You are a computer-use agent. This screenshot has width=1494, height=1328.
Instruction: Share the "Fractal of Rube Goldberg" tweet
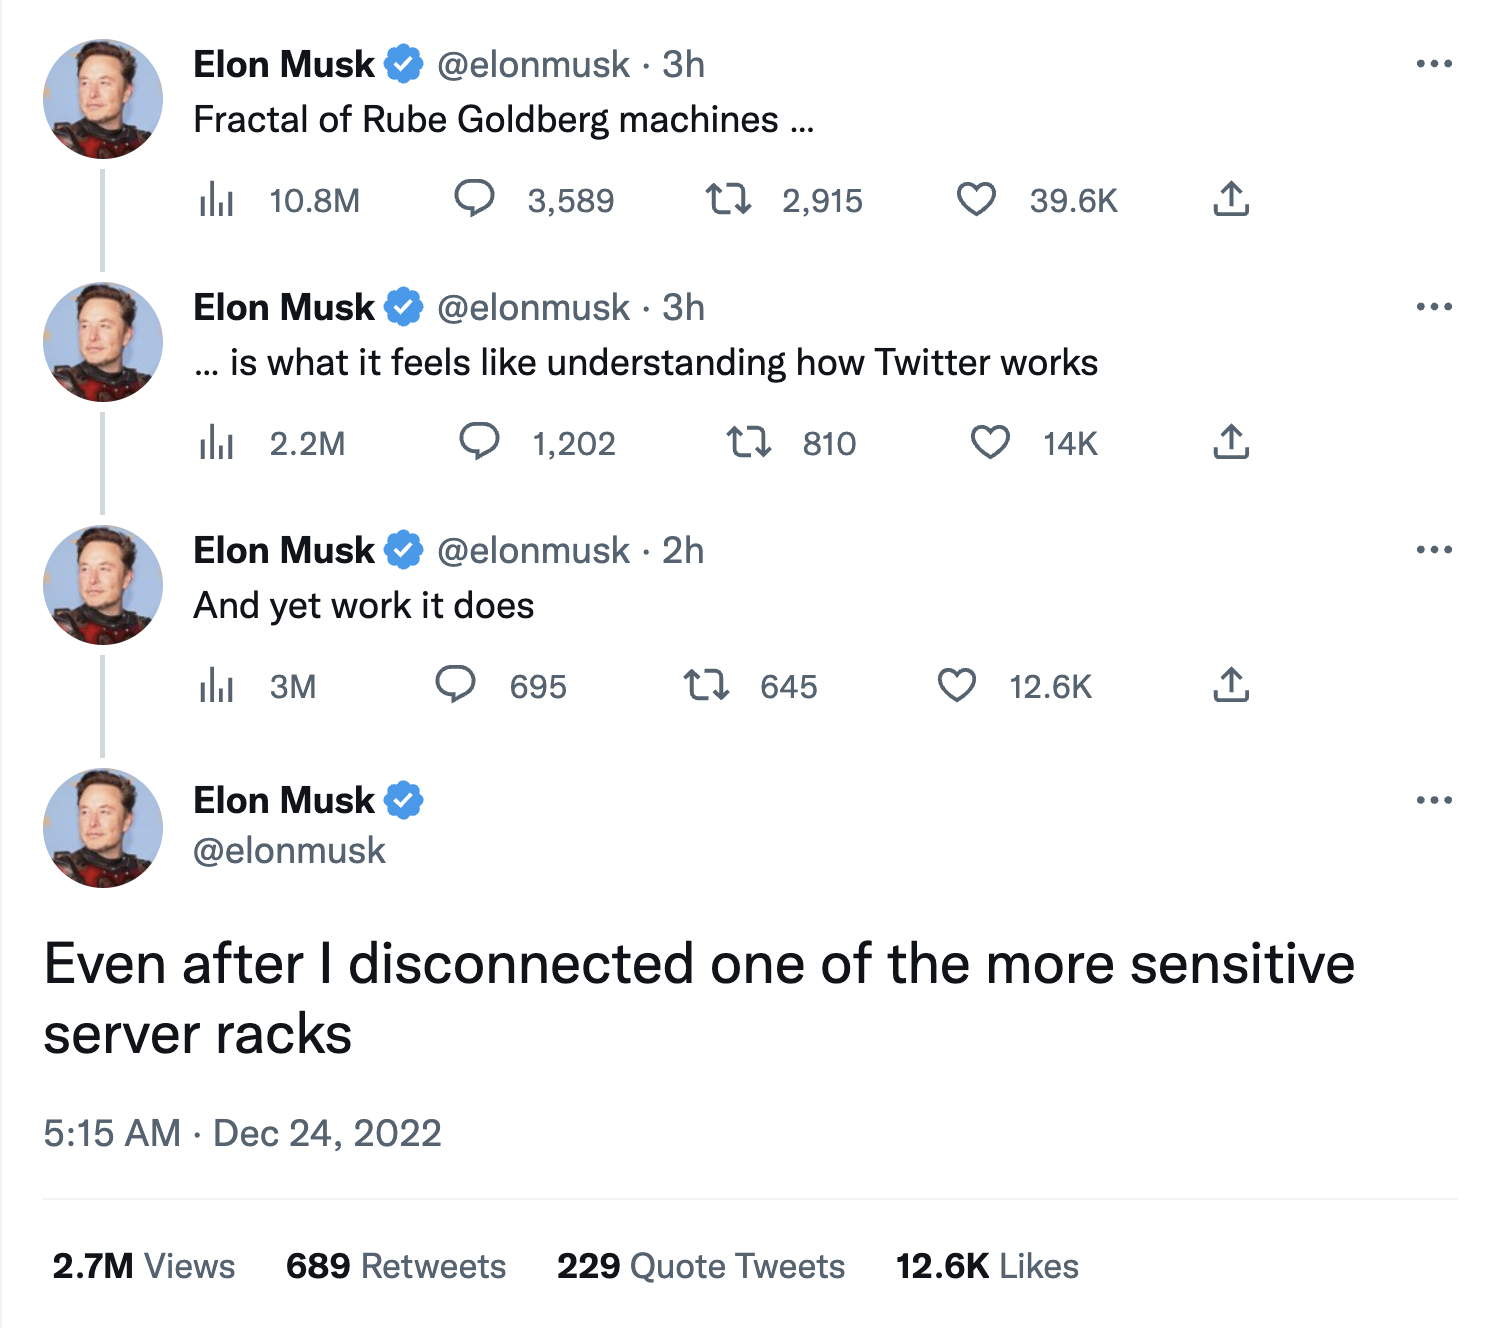coord(1231,200)
